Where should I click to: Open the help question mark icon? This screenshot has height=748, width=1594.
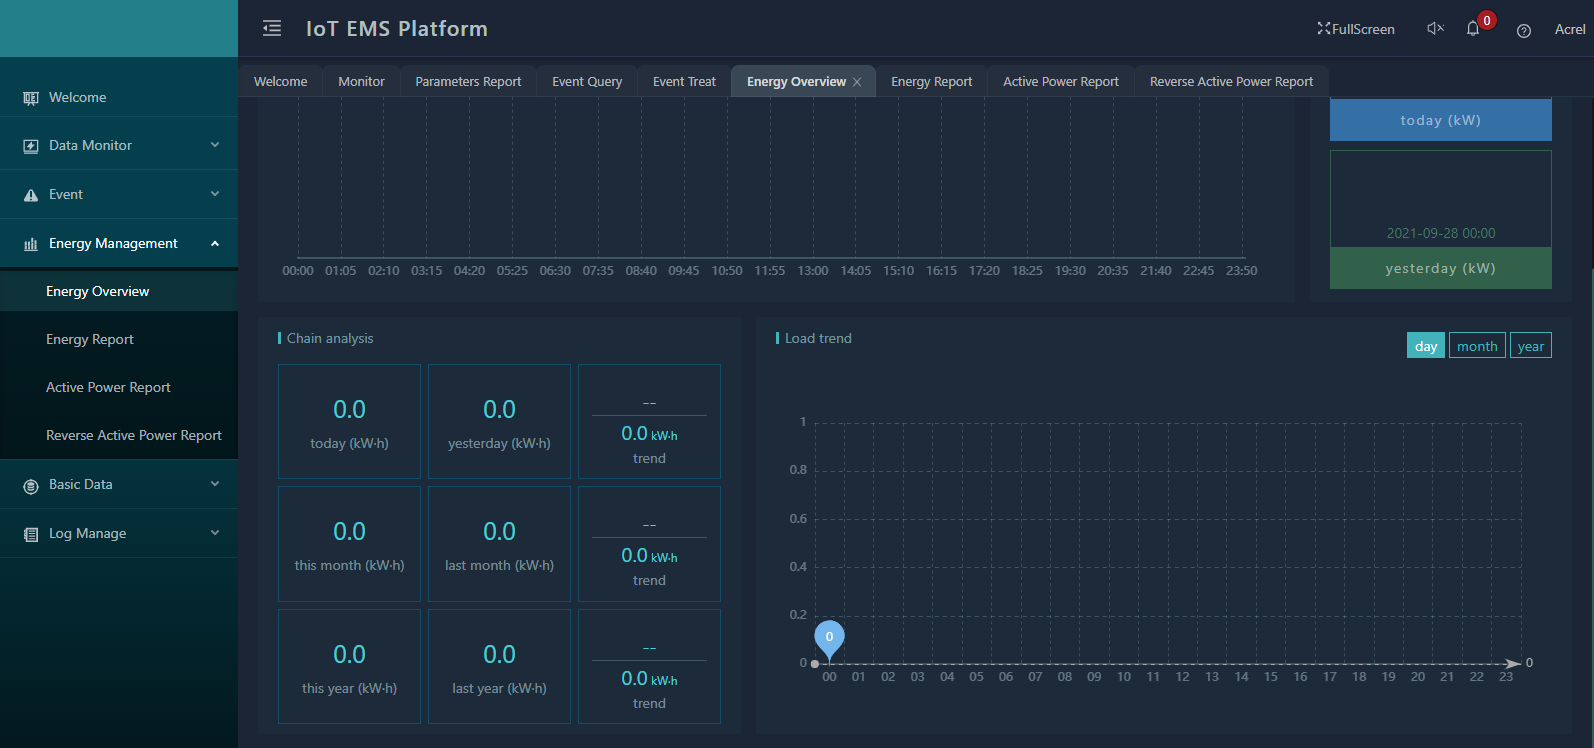[x=1524, y=30]
